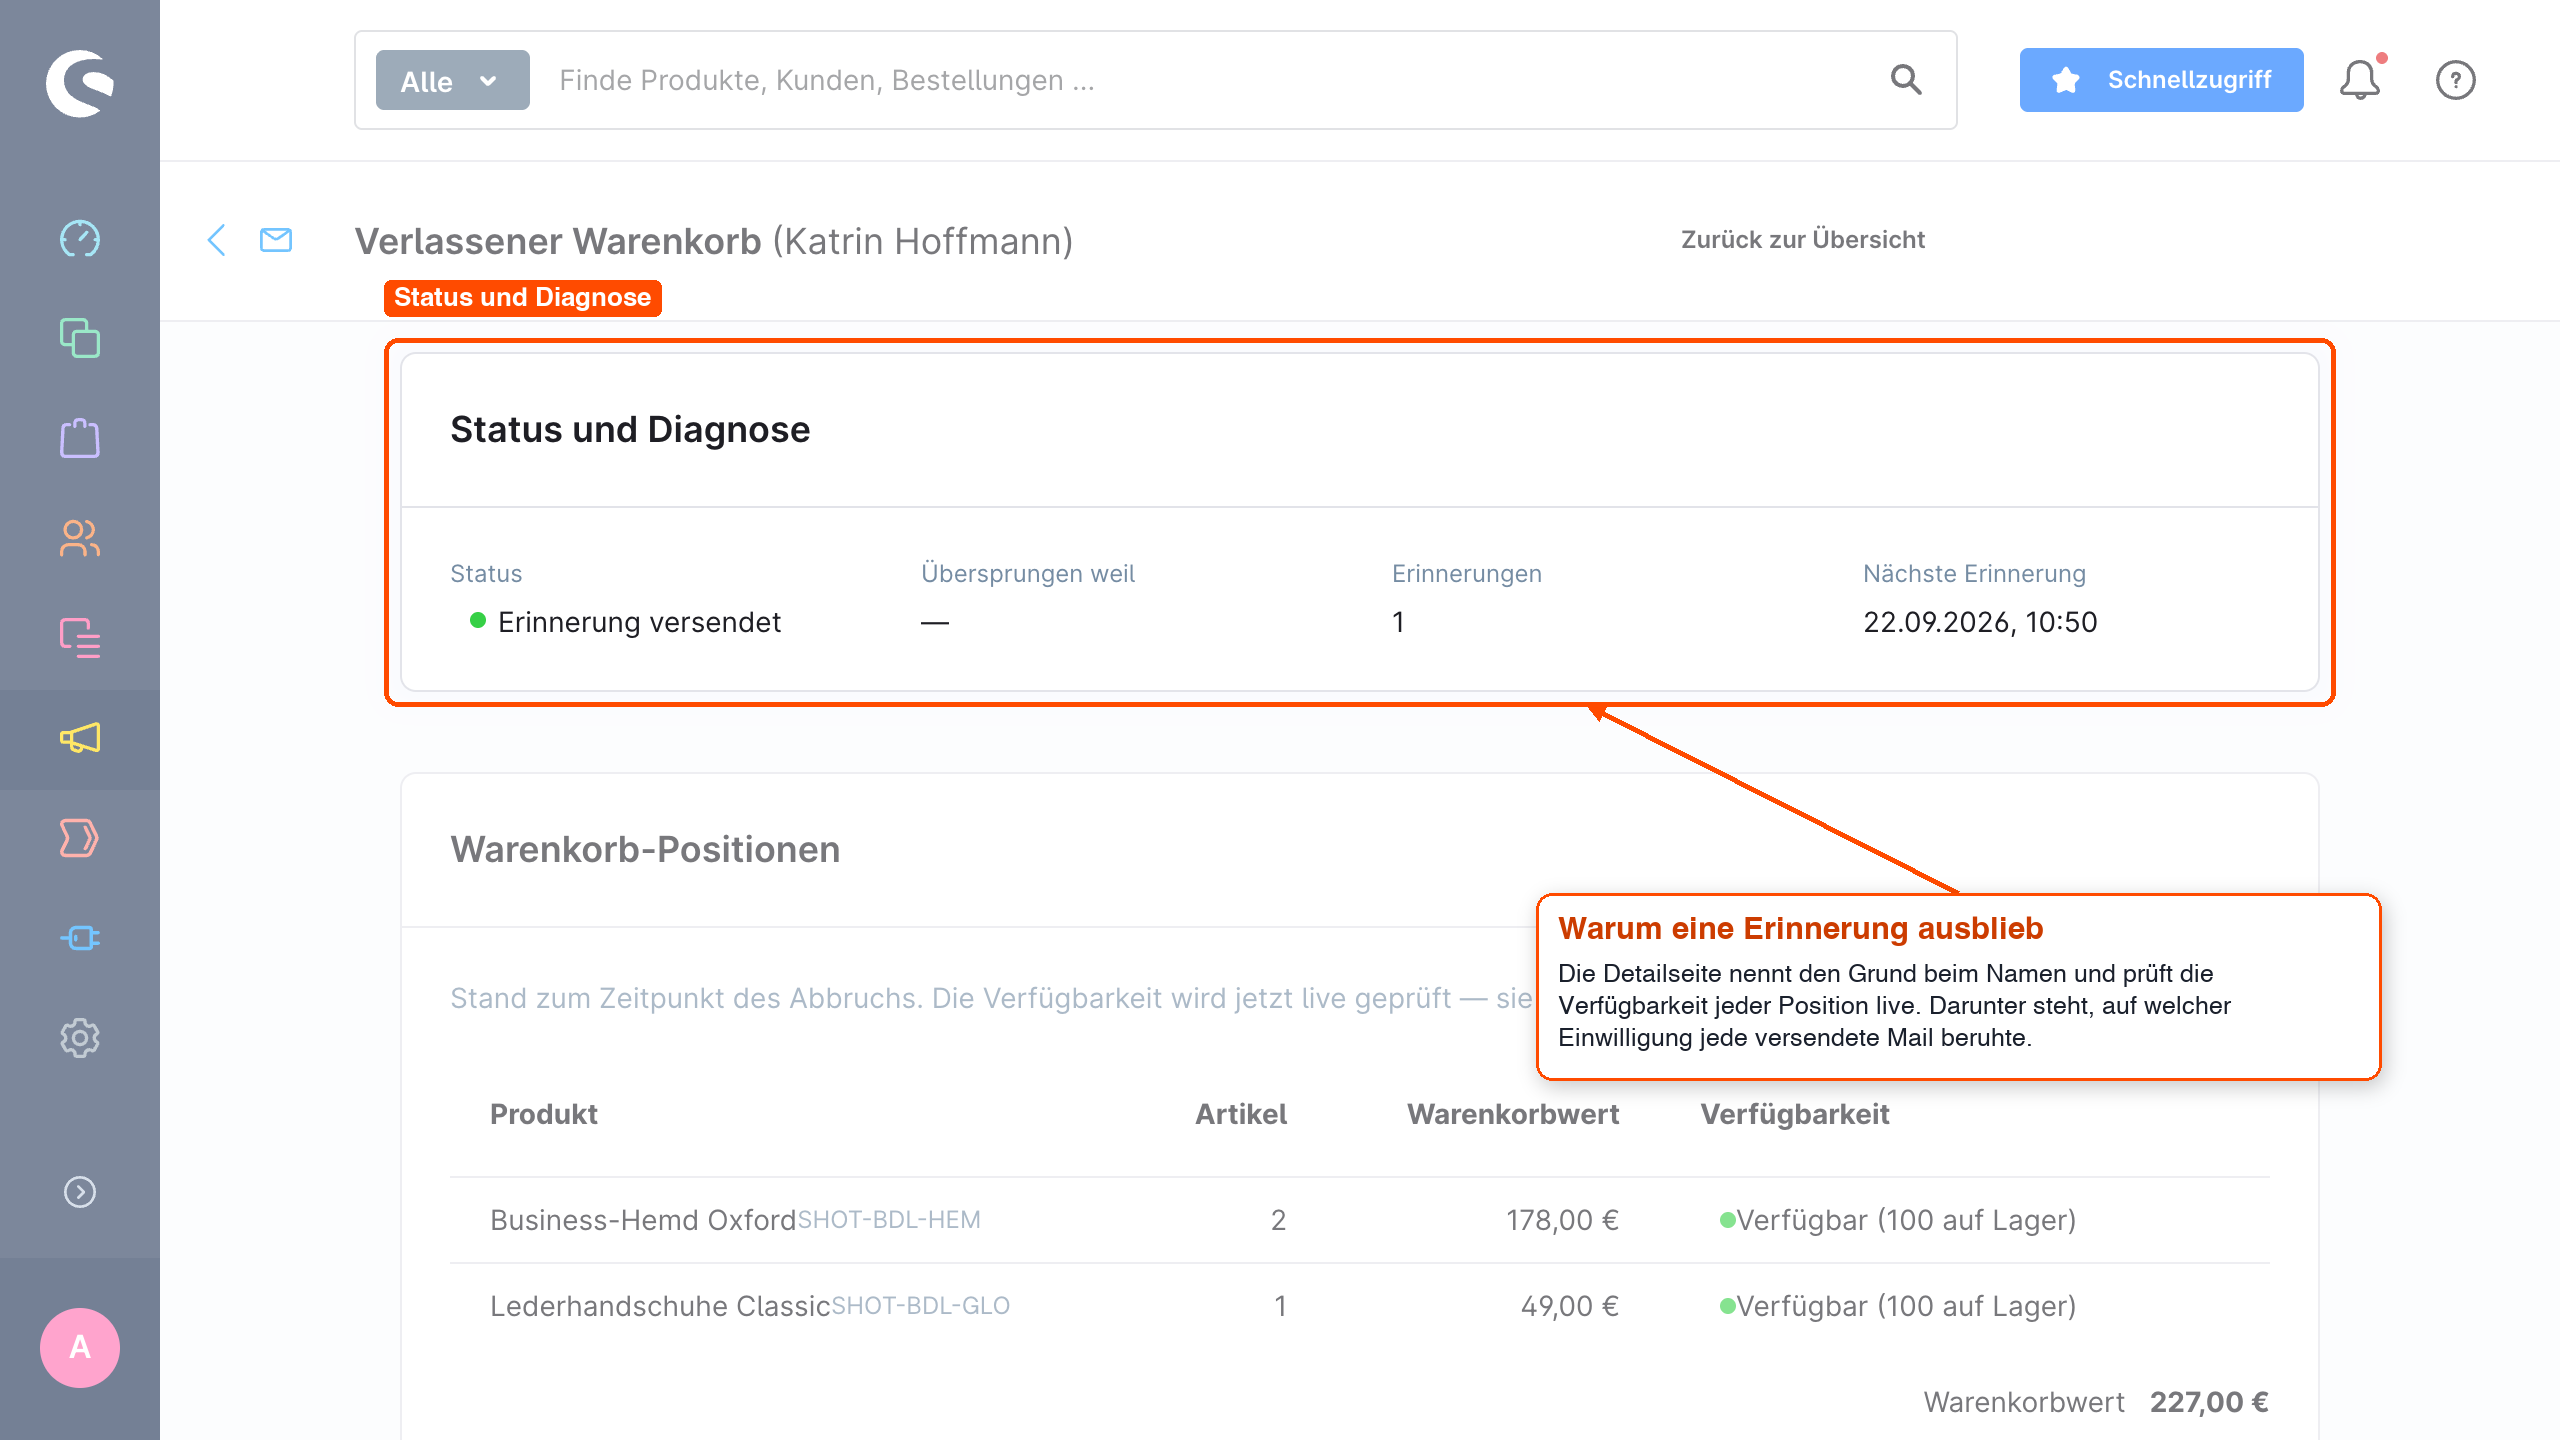Open the Customers people icon
This screenshot has height=1440, width=2560.
80,538
